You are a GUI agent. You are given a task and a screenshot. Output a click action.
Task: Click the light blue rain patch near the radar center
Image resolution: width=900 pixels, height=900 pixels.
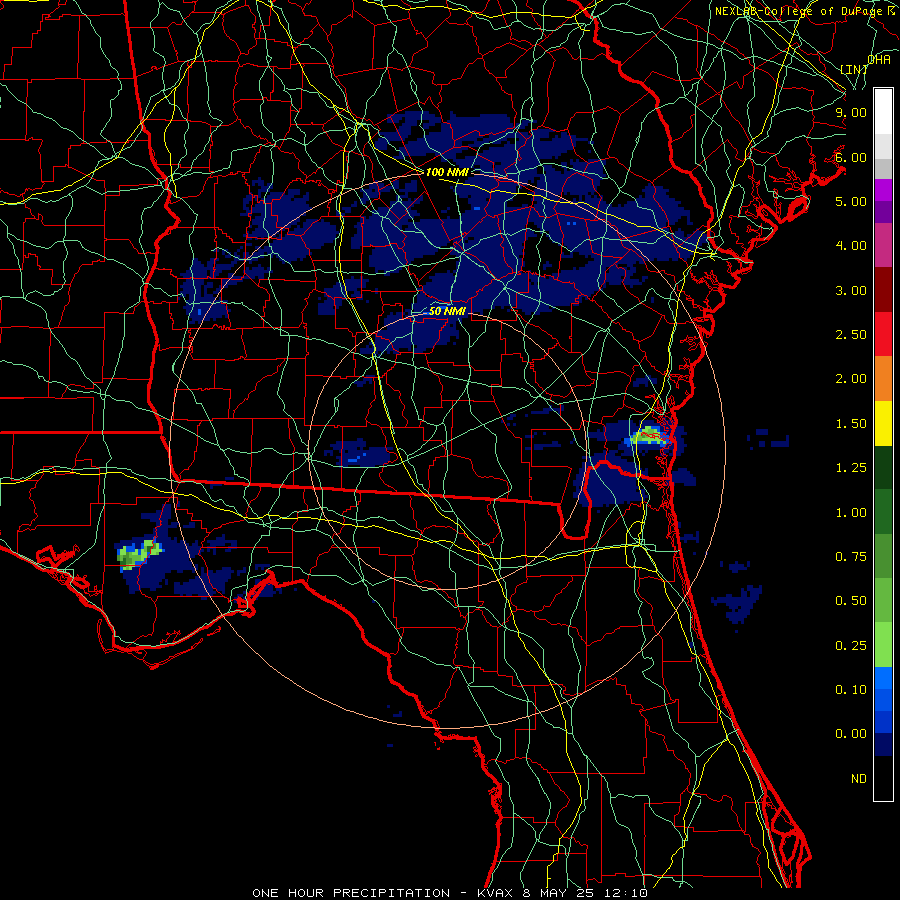click(x=357, y=458)
